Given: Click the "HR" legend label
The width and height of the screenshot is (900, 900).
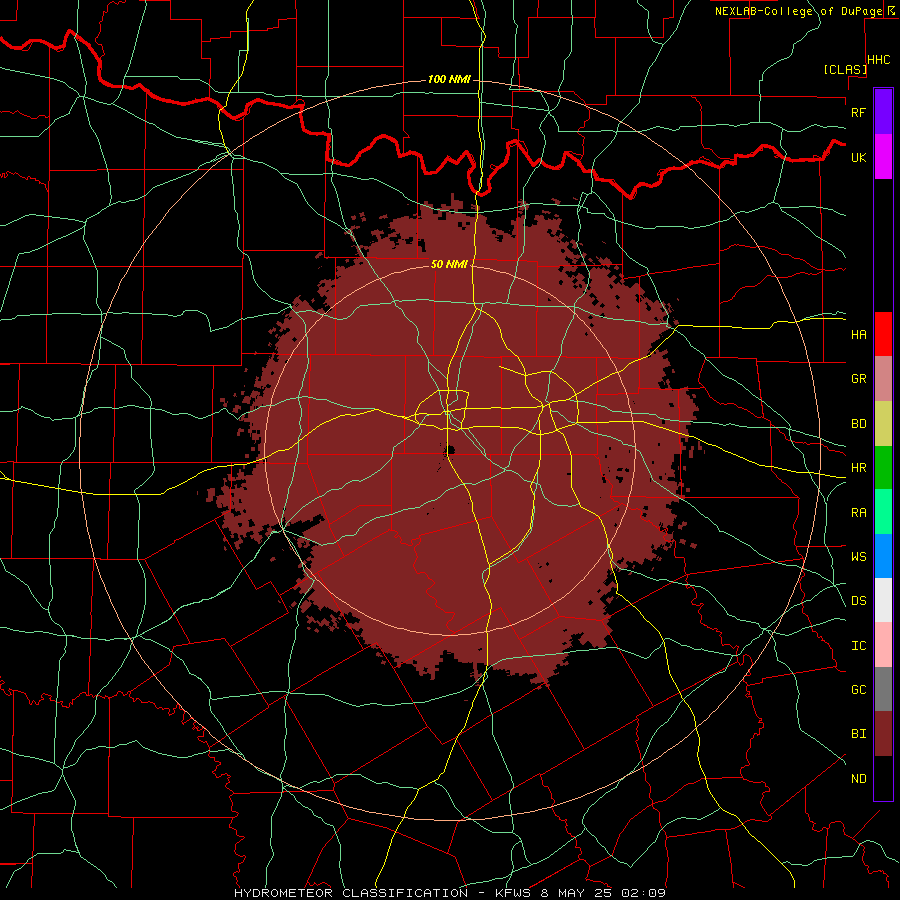Looking at the screenshot, I should 858,468.
